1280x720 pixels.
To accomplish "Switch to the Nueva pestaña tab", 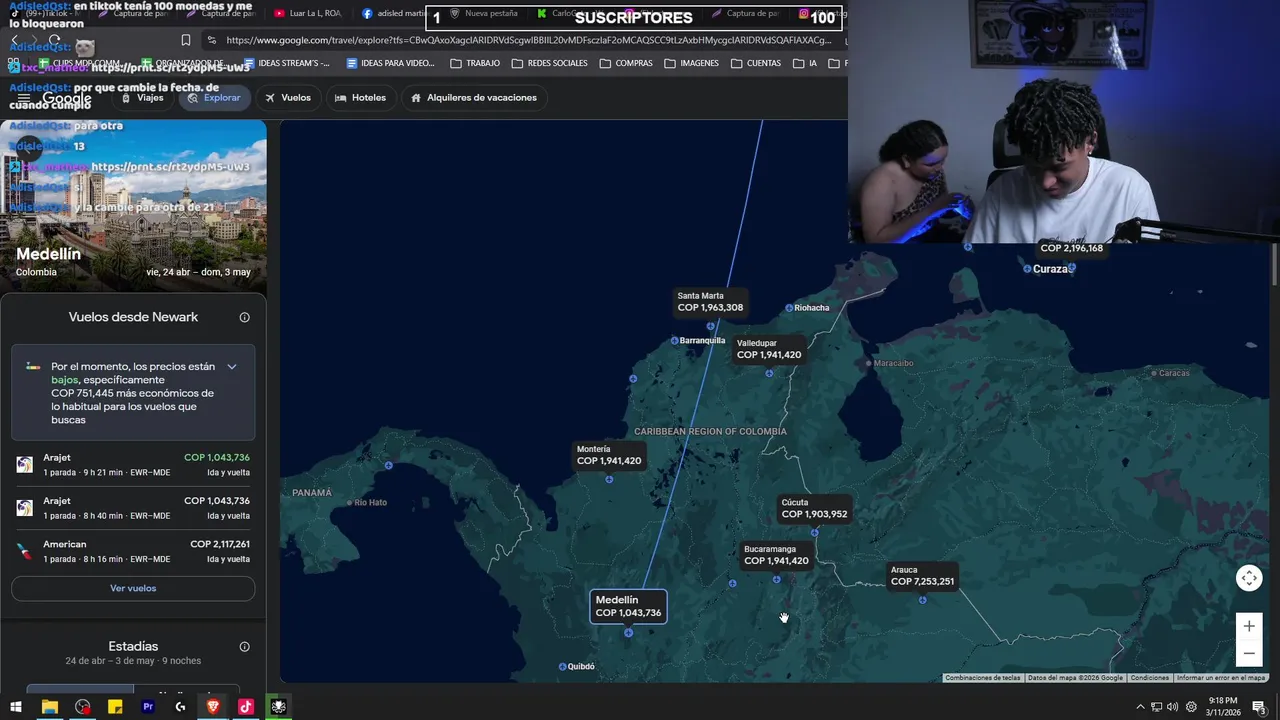I will 483,14.
